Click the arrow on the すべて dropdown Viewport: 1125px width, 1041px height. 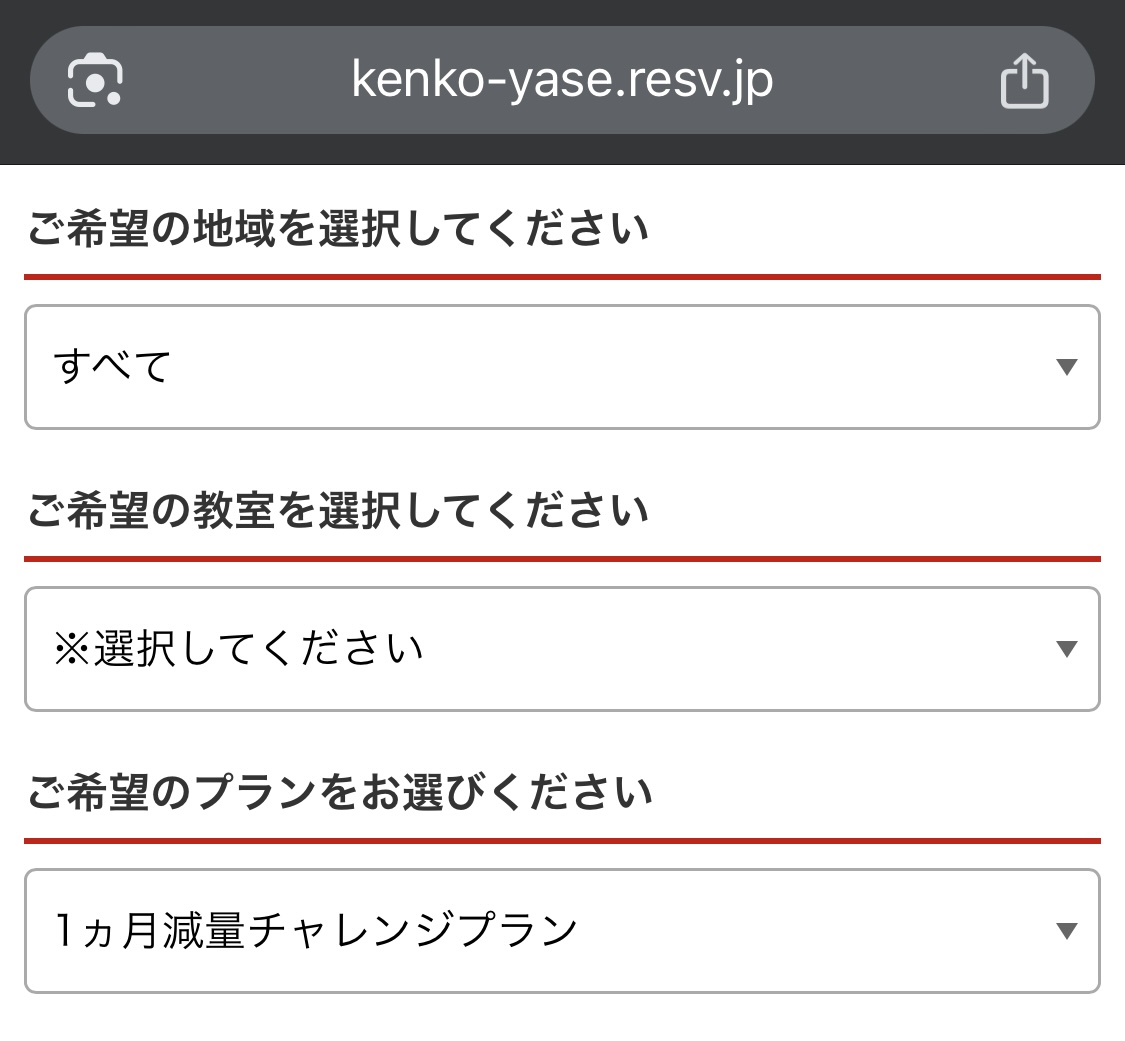pos(1068,367)
